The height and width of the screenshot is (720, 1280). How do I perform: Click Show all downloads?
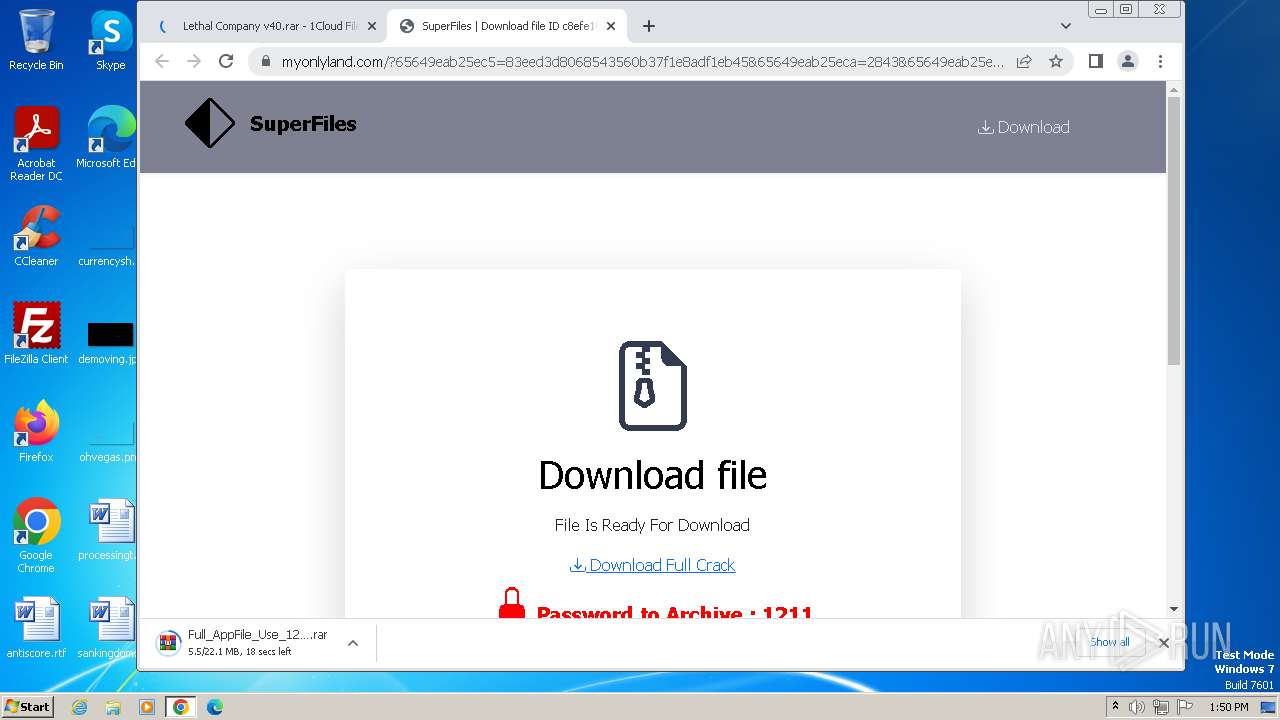pos(1109,642)
